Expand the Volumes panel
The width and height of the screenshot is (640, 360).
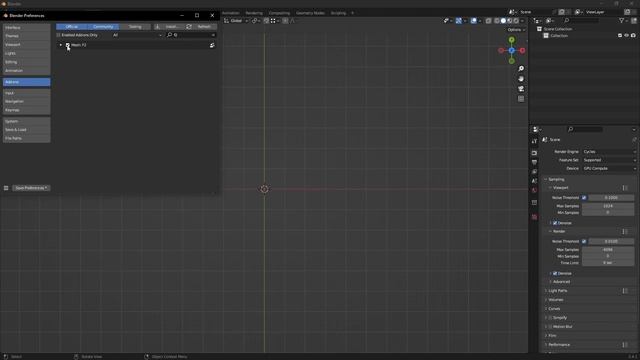pyautogui.click(x=556, y=300)
